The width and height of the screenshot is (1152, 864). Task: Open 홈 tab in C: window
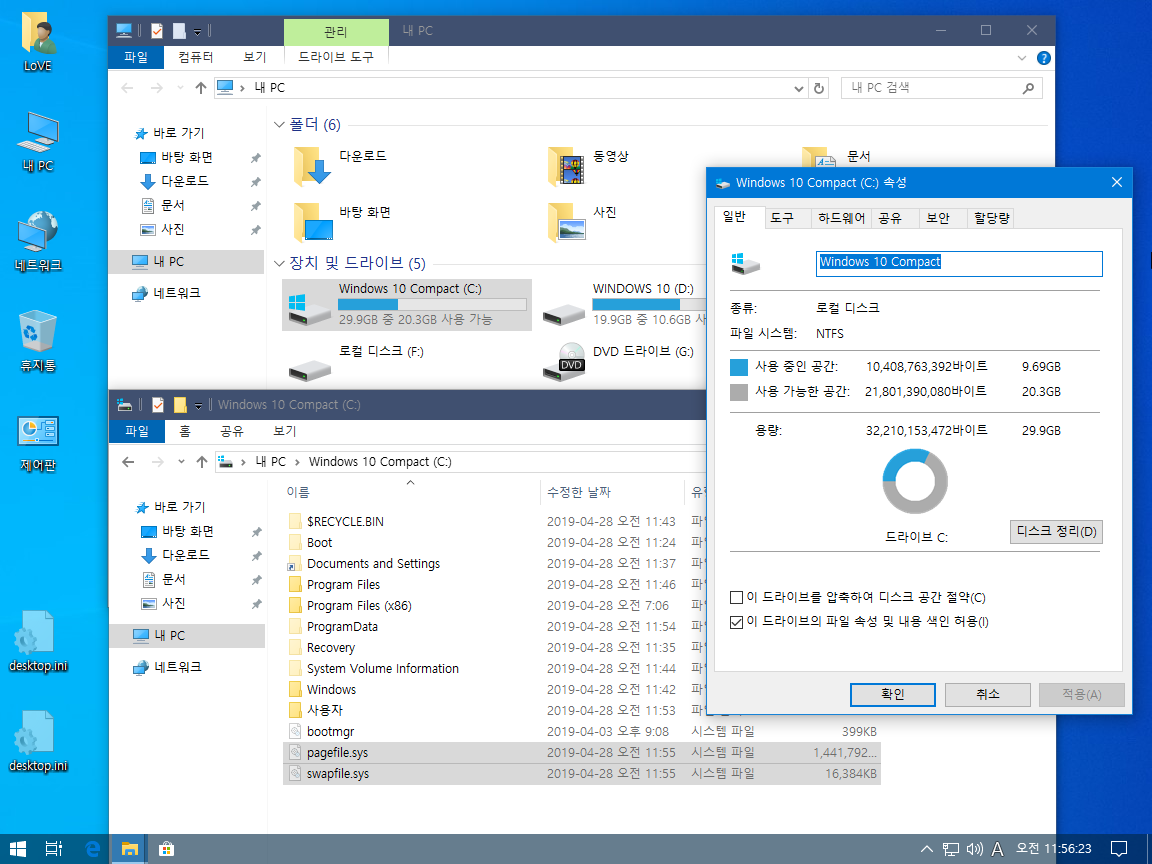(x=185, y=431)
